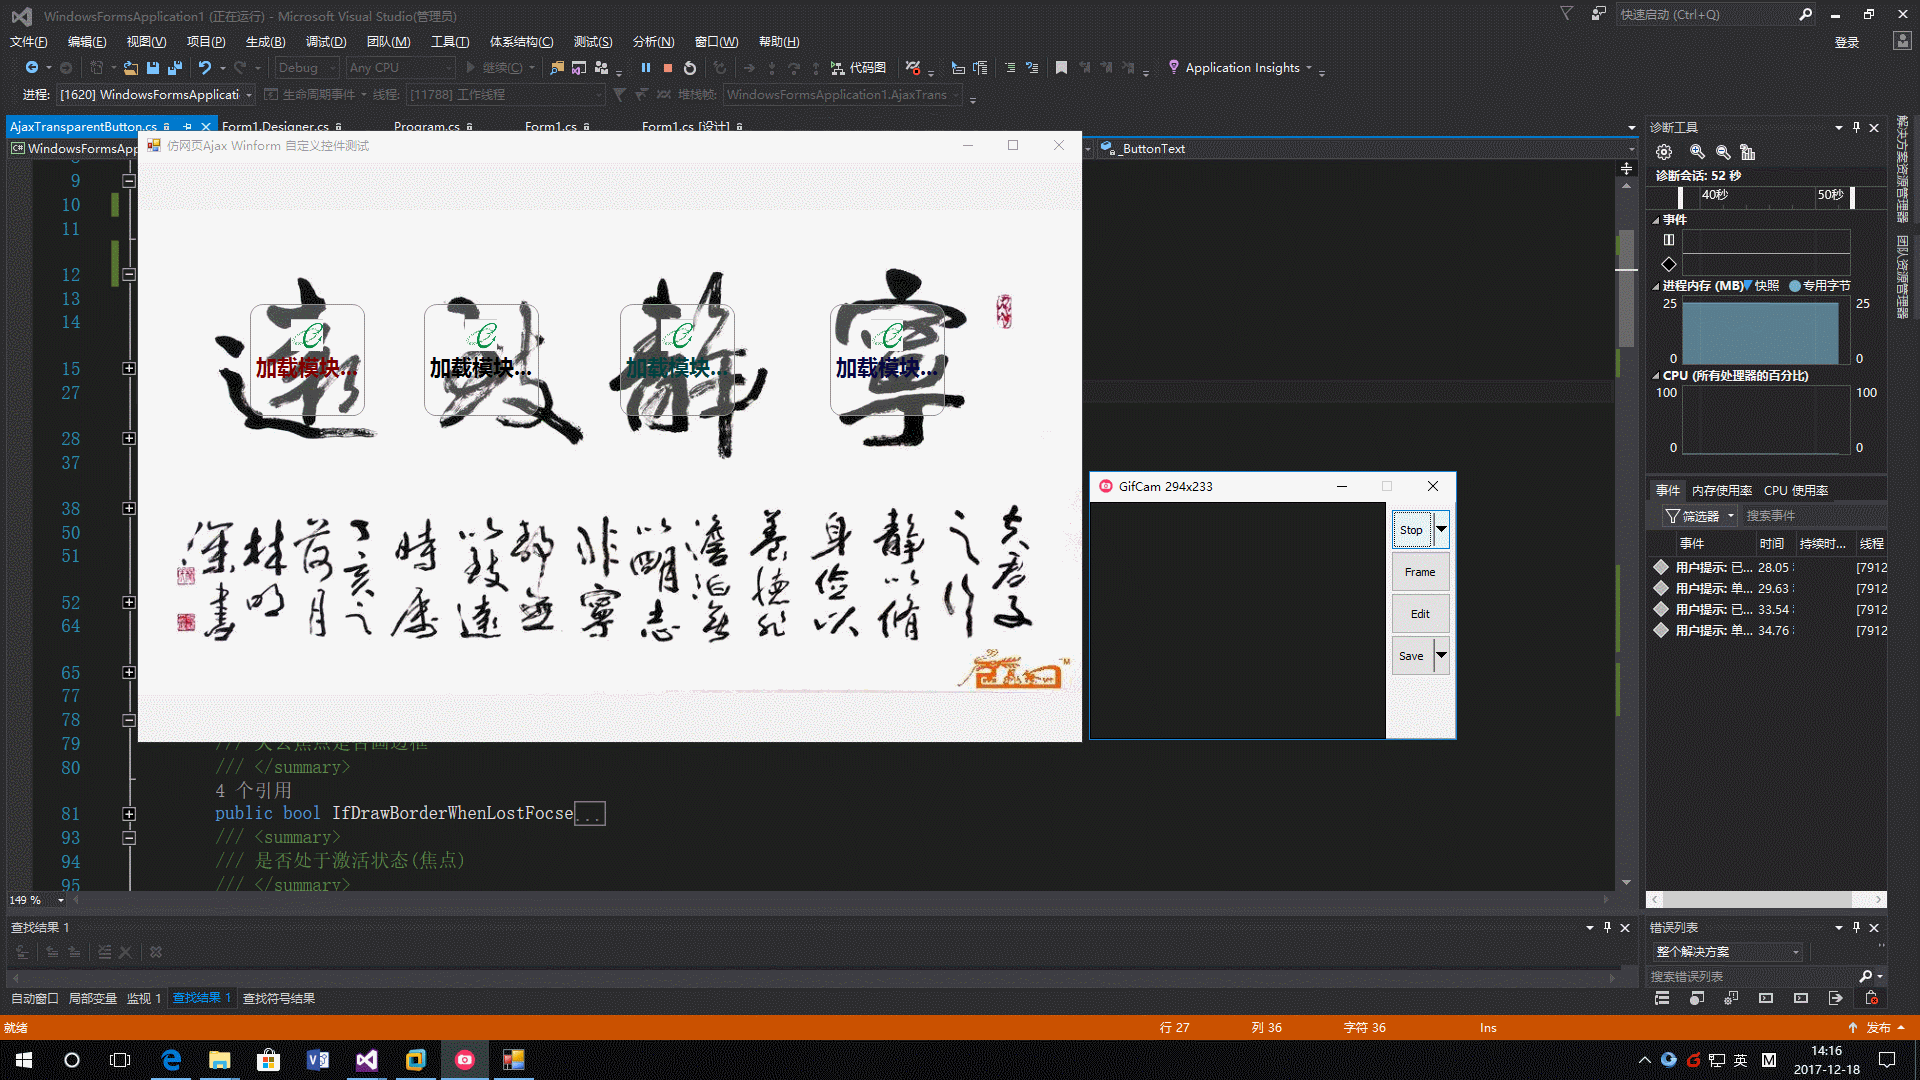
Task: Expand the collapsed region at line 81
Action: pos(129,814)
